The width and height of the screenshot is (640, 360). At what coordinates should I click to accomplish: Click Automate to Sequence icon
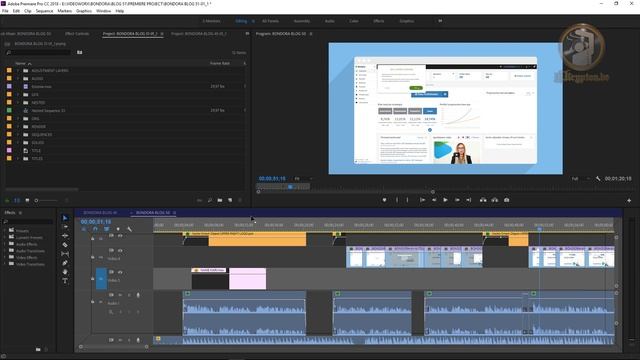200,200
